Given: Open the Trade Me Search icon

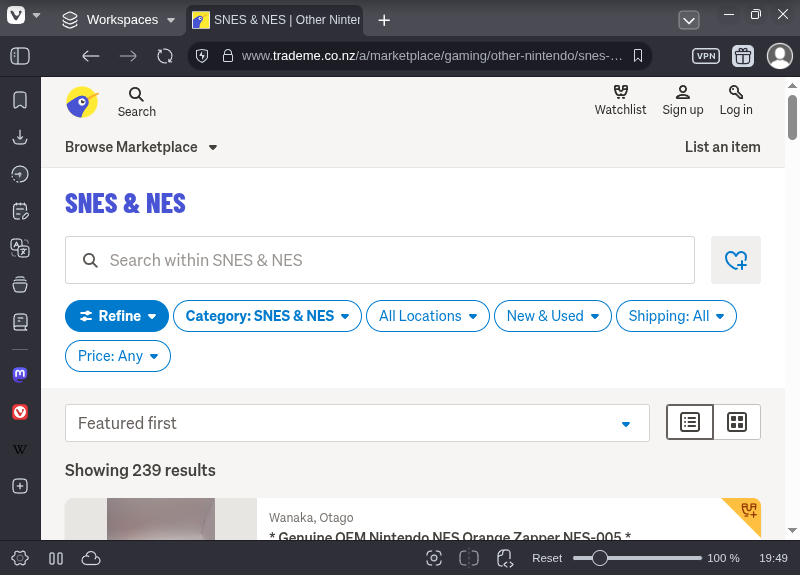Looking at the screenshot, I should point(136,101).
